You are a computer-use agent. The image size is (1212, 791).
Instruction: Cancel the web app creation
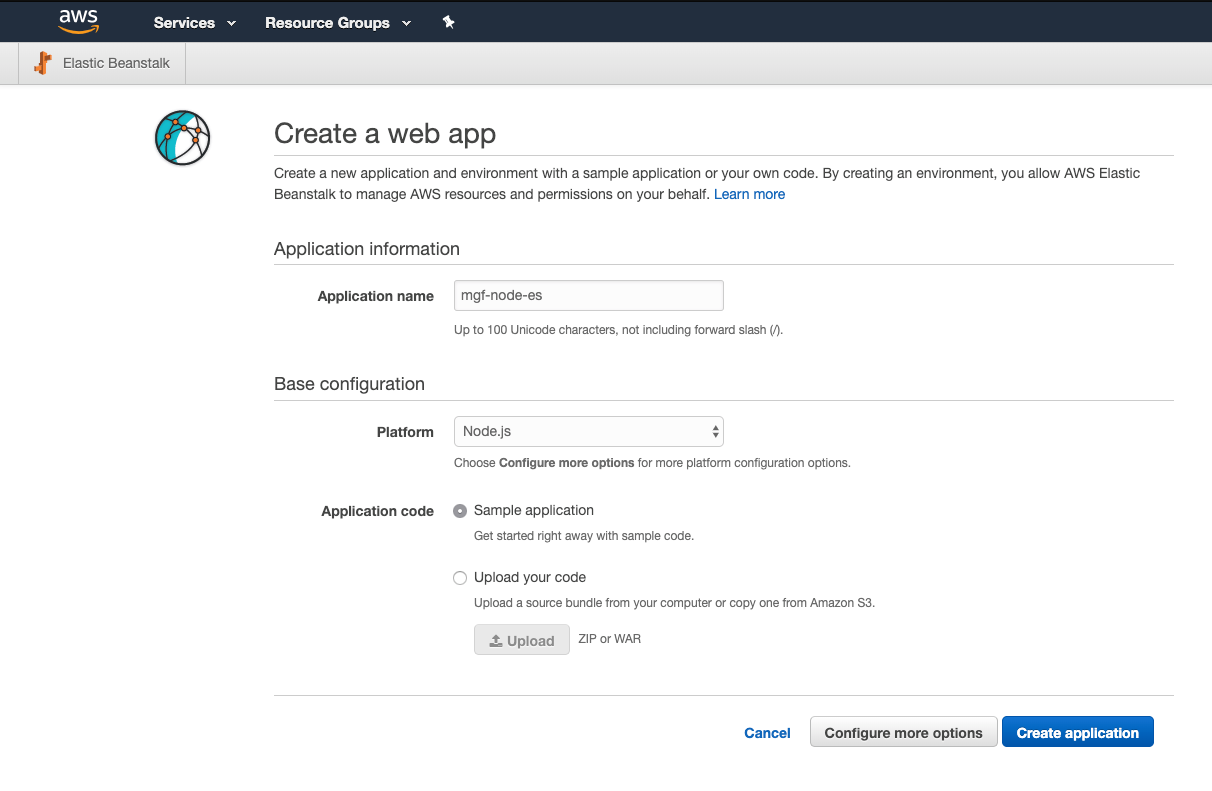point(767,733)
